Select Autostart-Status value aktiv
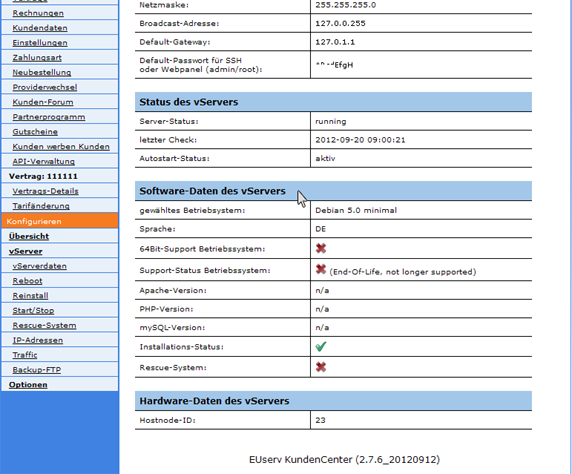 (325, 158)
